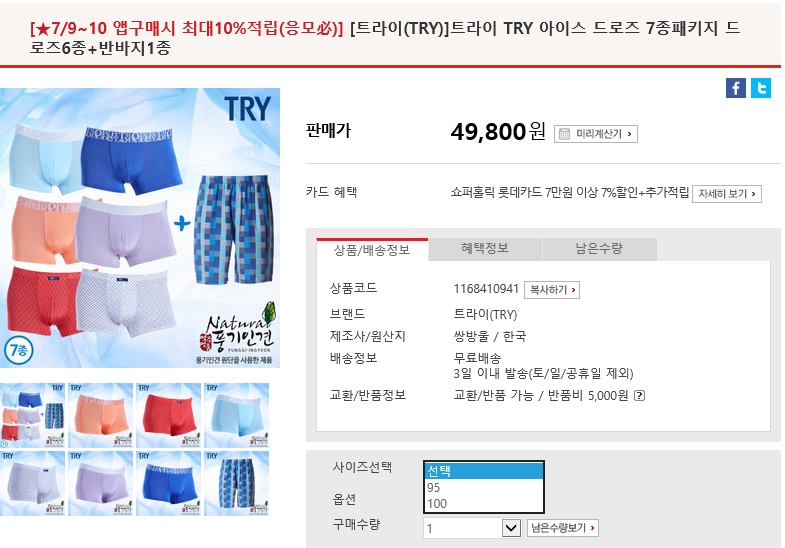View checkered blue shorts thumbnail

(x=237, y=483)
